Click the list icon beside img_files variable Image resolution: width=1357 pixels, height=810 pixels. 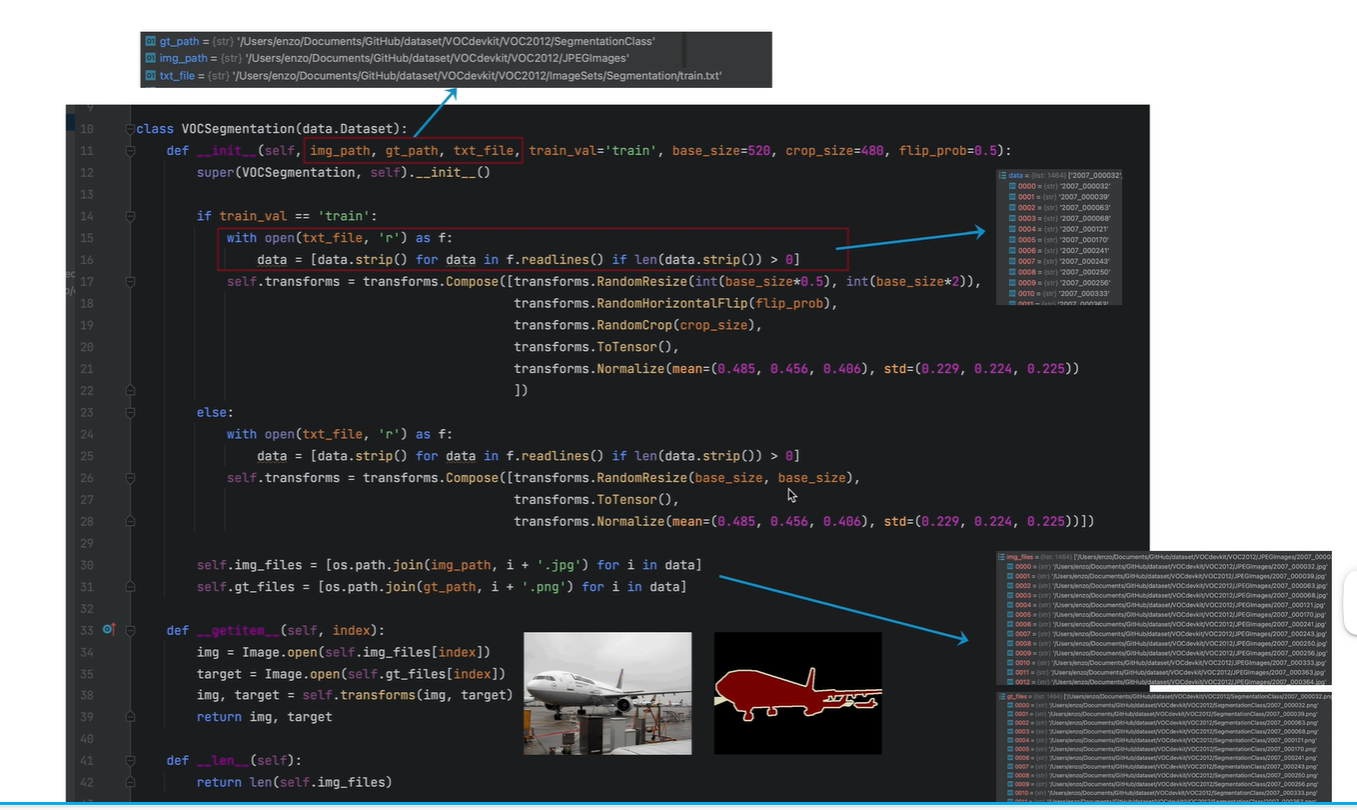[1002, 557]
